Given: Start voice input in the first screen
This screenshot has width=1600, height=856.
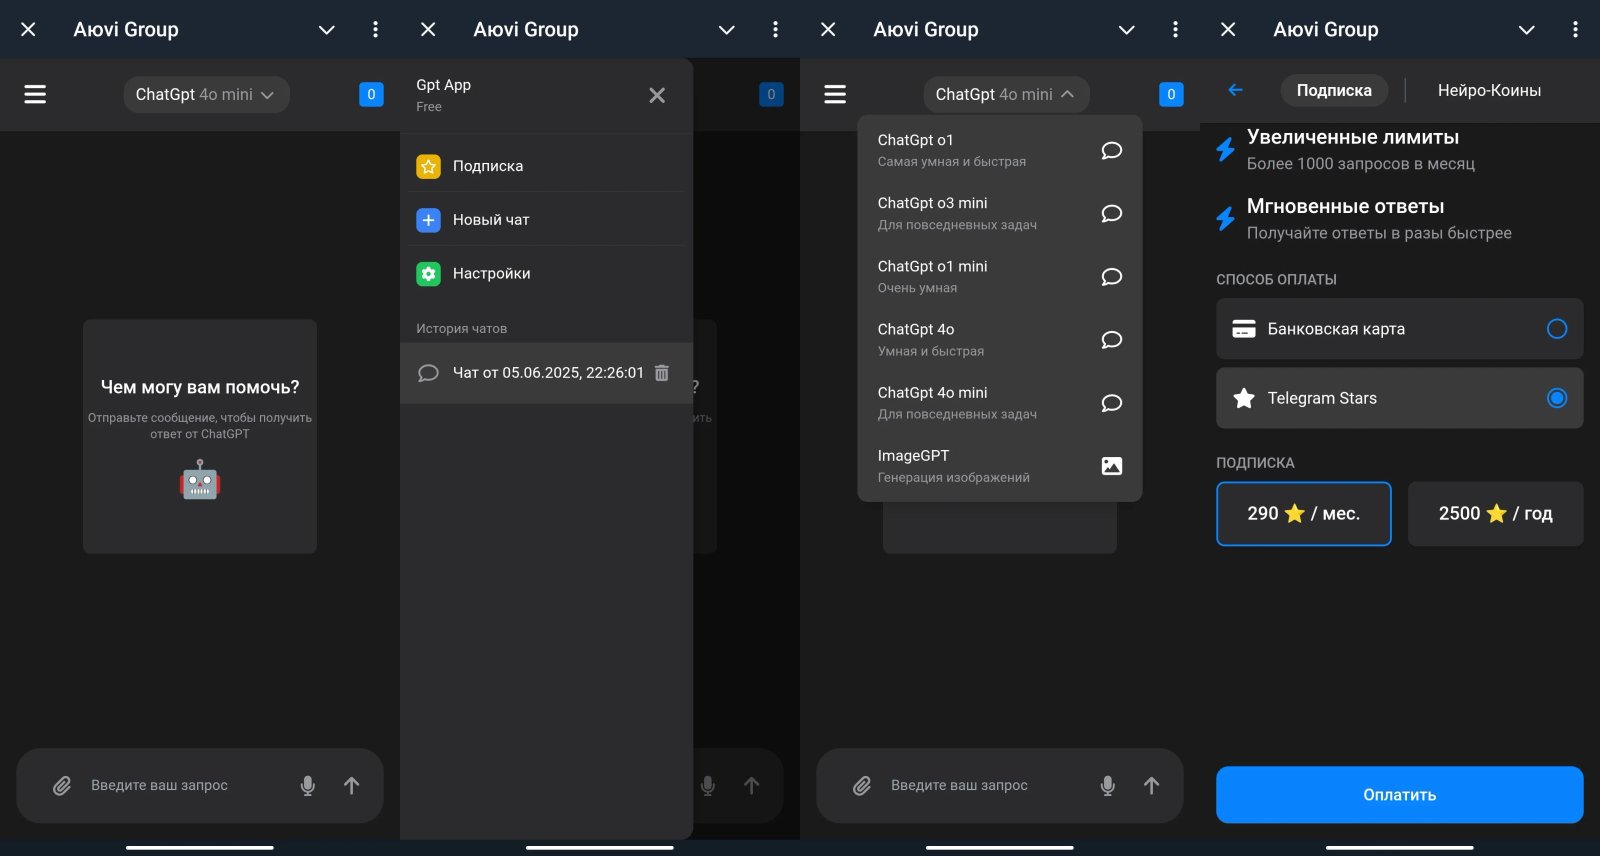Looking at the screenshot, I should [308, 786].
